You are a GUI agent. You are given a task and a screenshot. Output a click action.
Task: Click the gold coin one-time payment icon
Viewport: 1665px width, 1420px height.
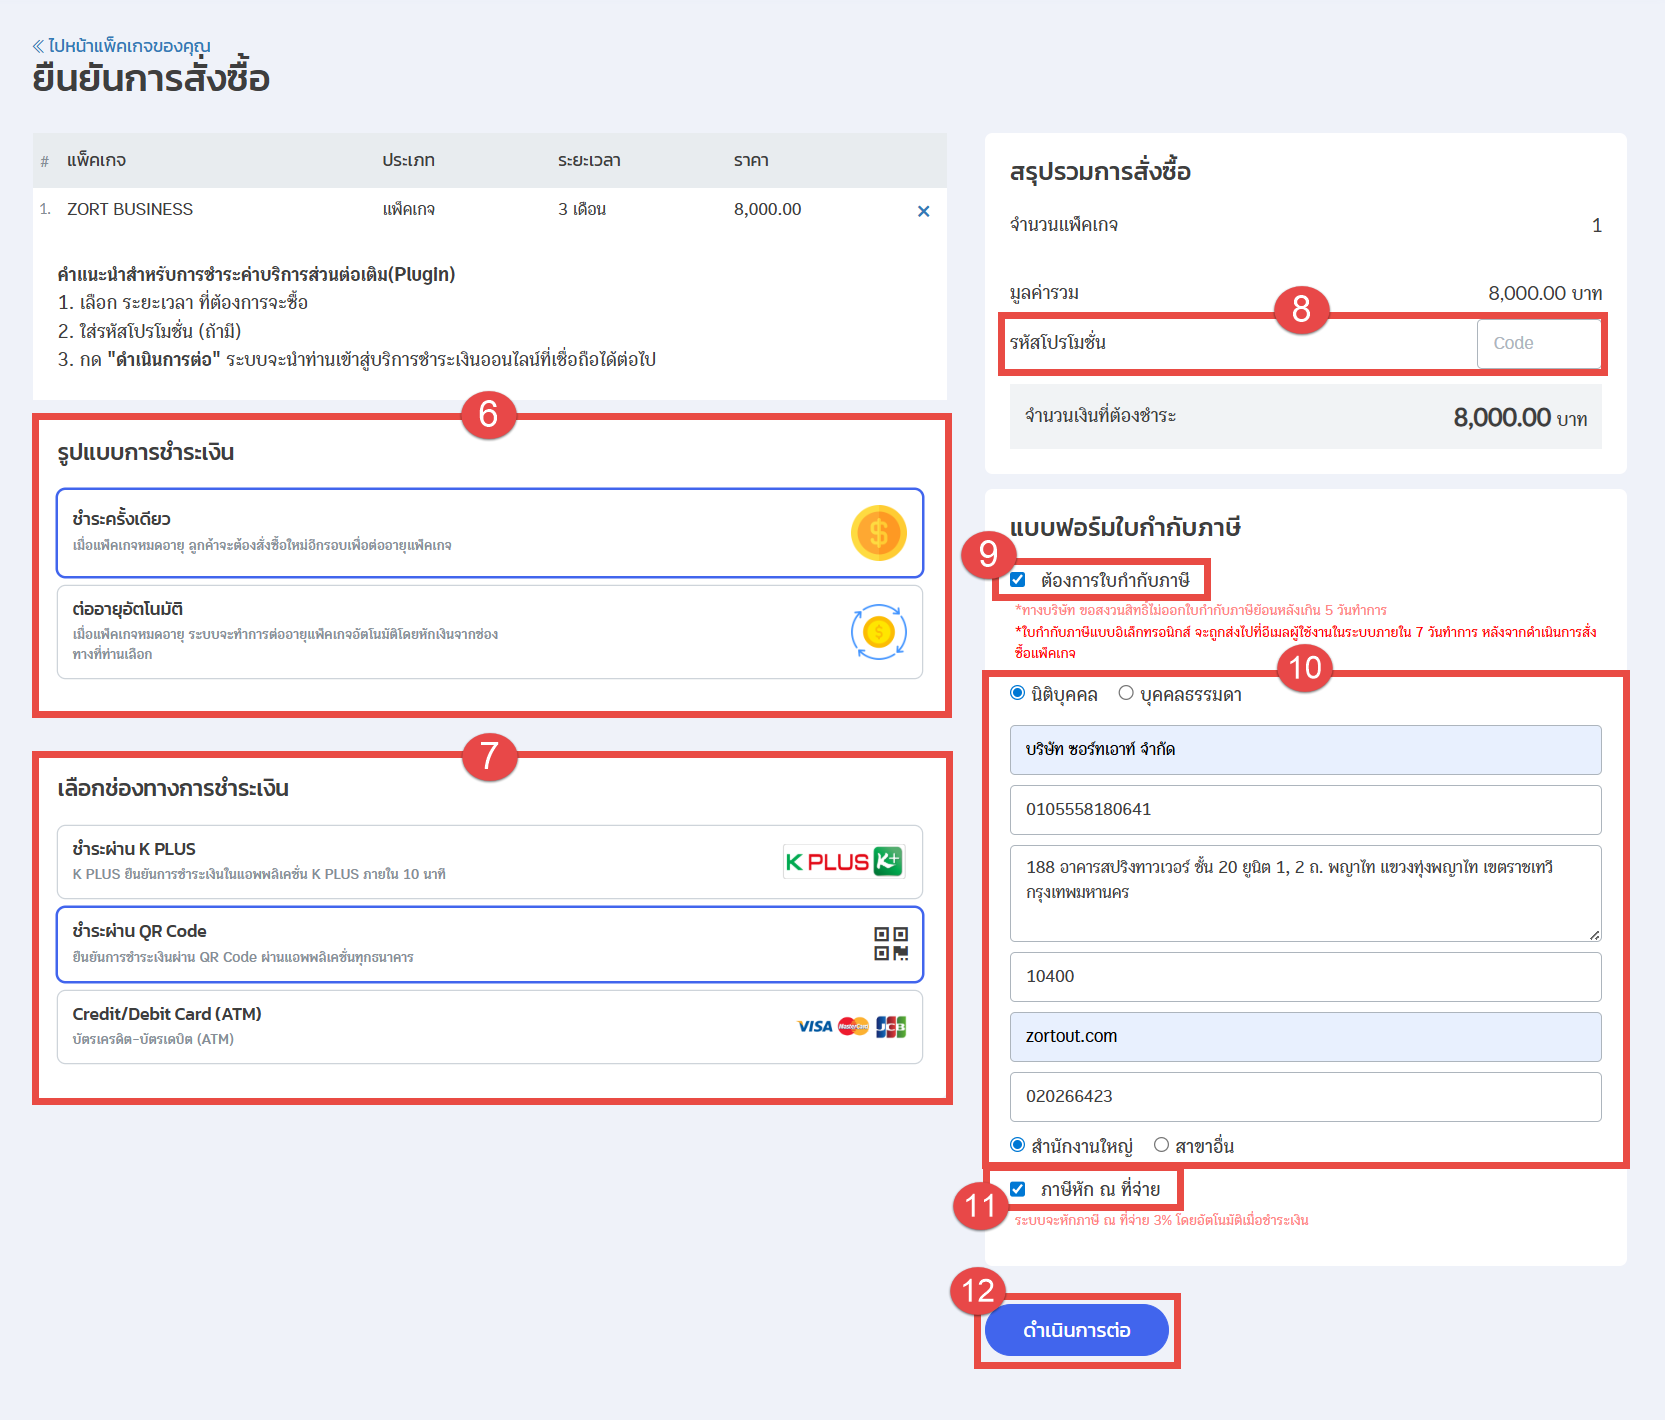[x=878, y=533]
